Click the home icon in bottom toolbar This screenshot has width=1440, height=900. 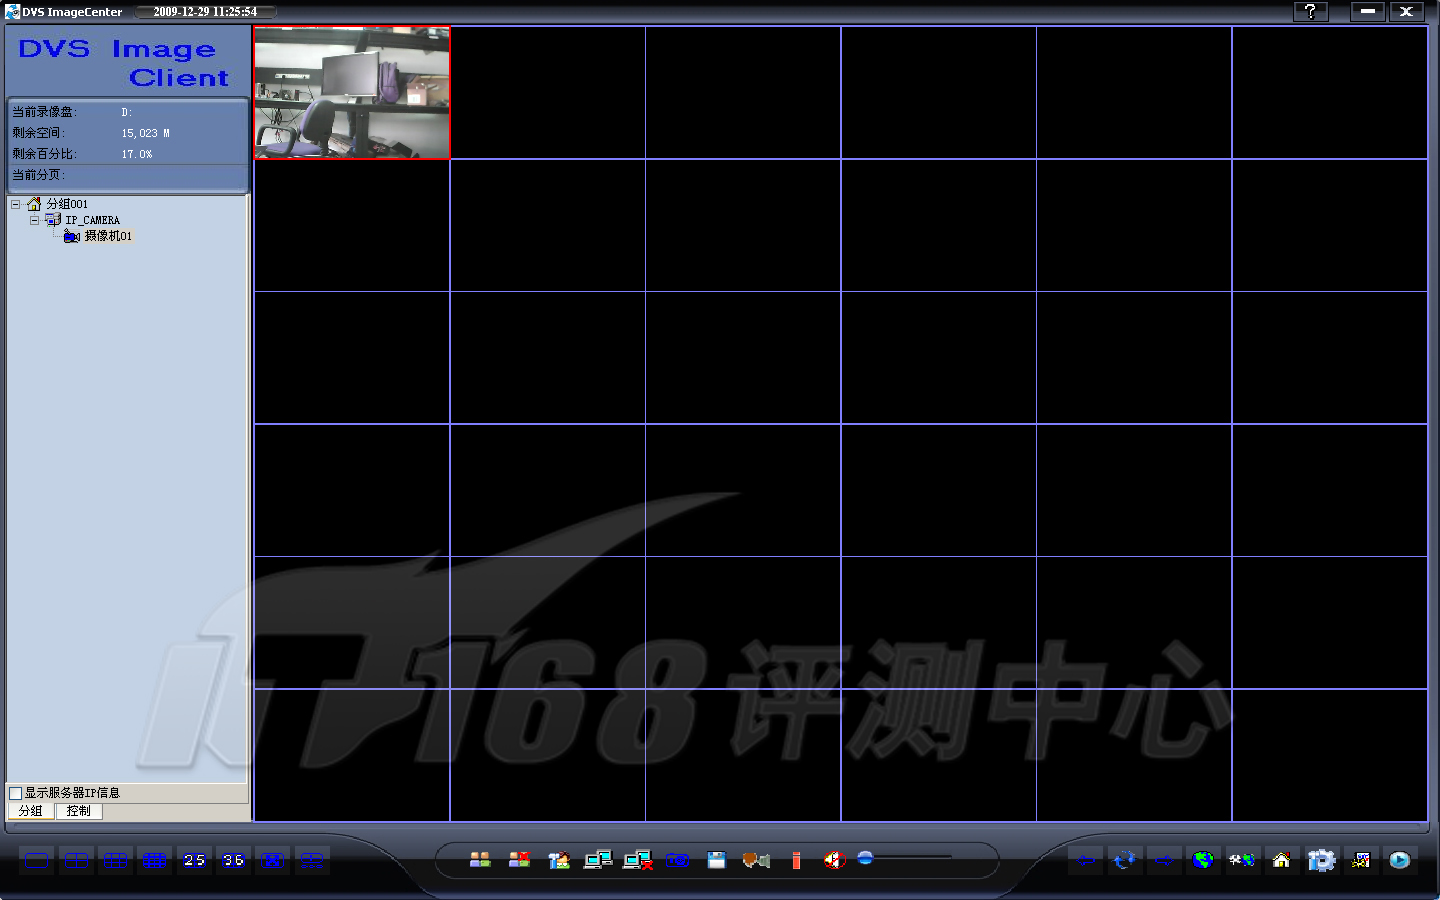tap(1281, 860)
